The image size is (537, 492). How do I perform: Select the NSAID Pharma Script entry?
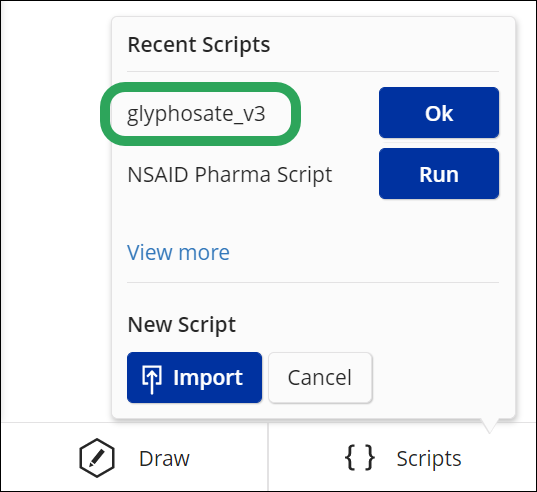(229, 174)
